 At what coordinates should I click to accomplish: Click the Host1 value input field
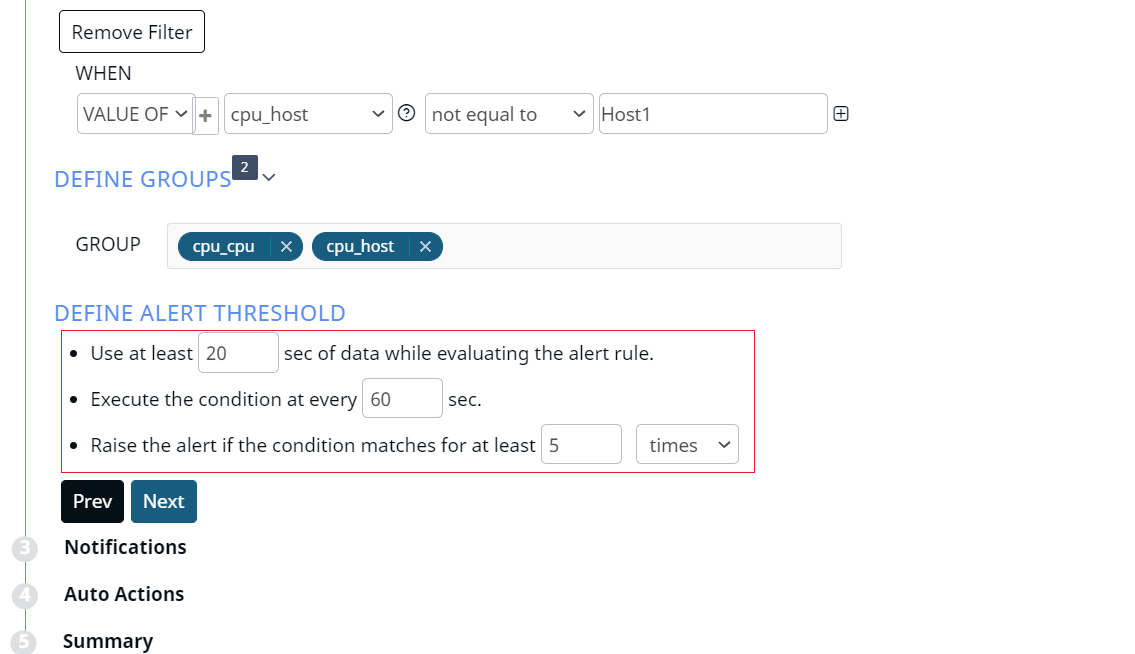(x=713, y=114)
